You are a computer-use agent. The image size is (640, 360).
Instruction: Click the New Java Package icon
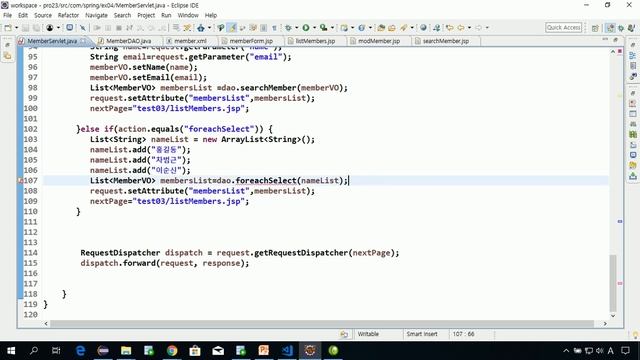coord(344,28)
